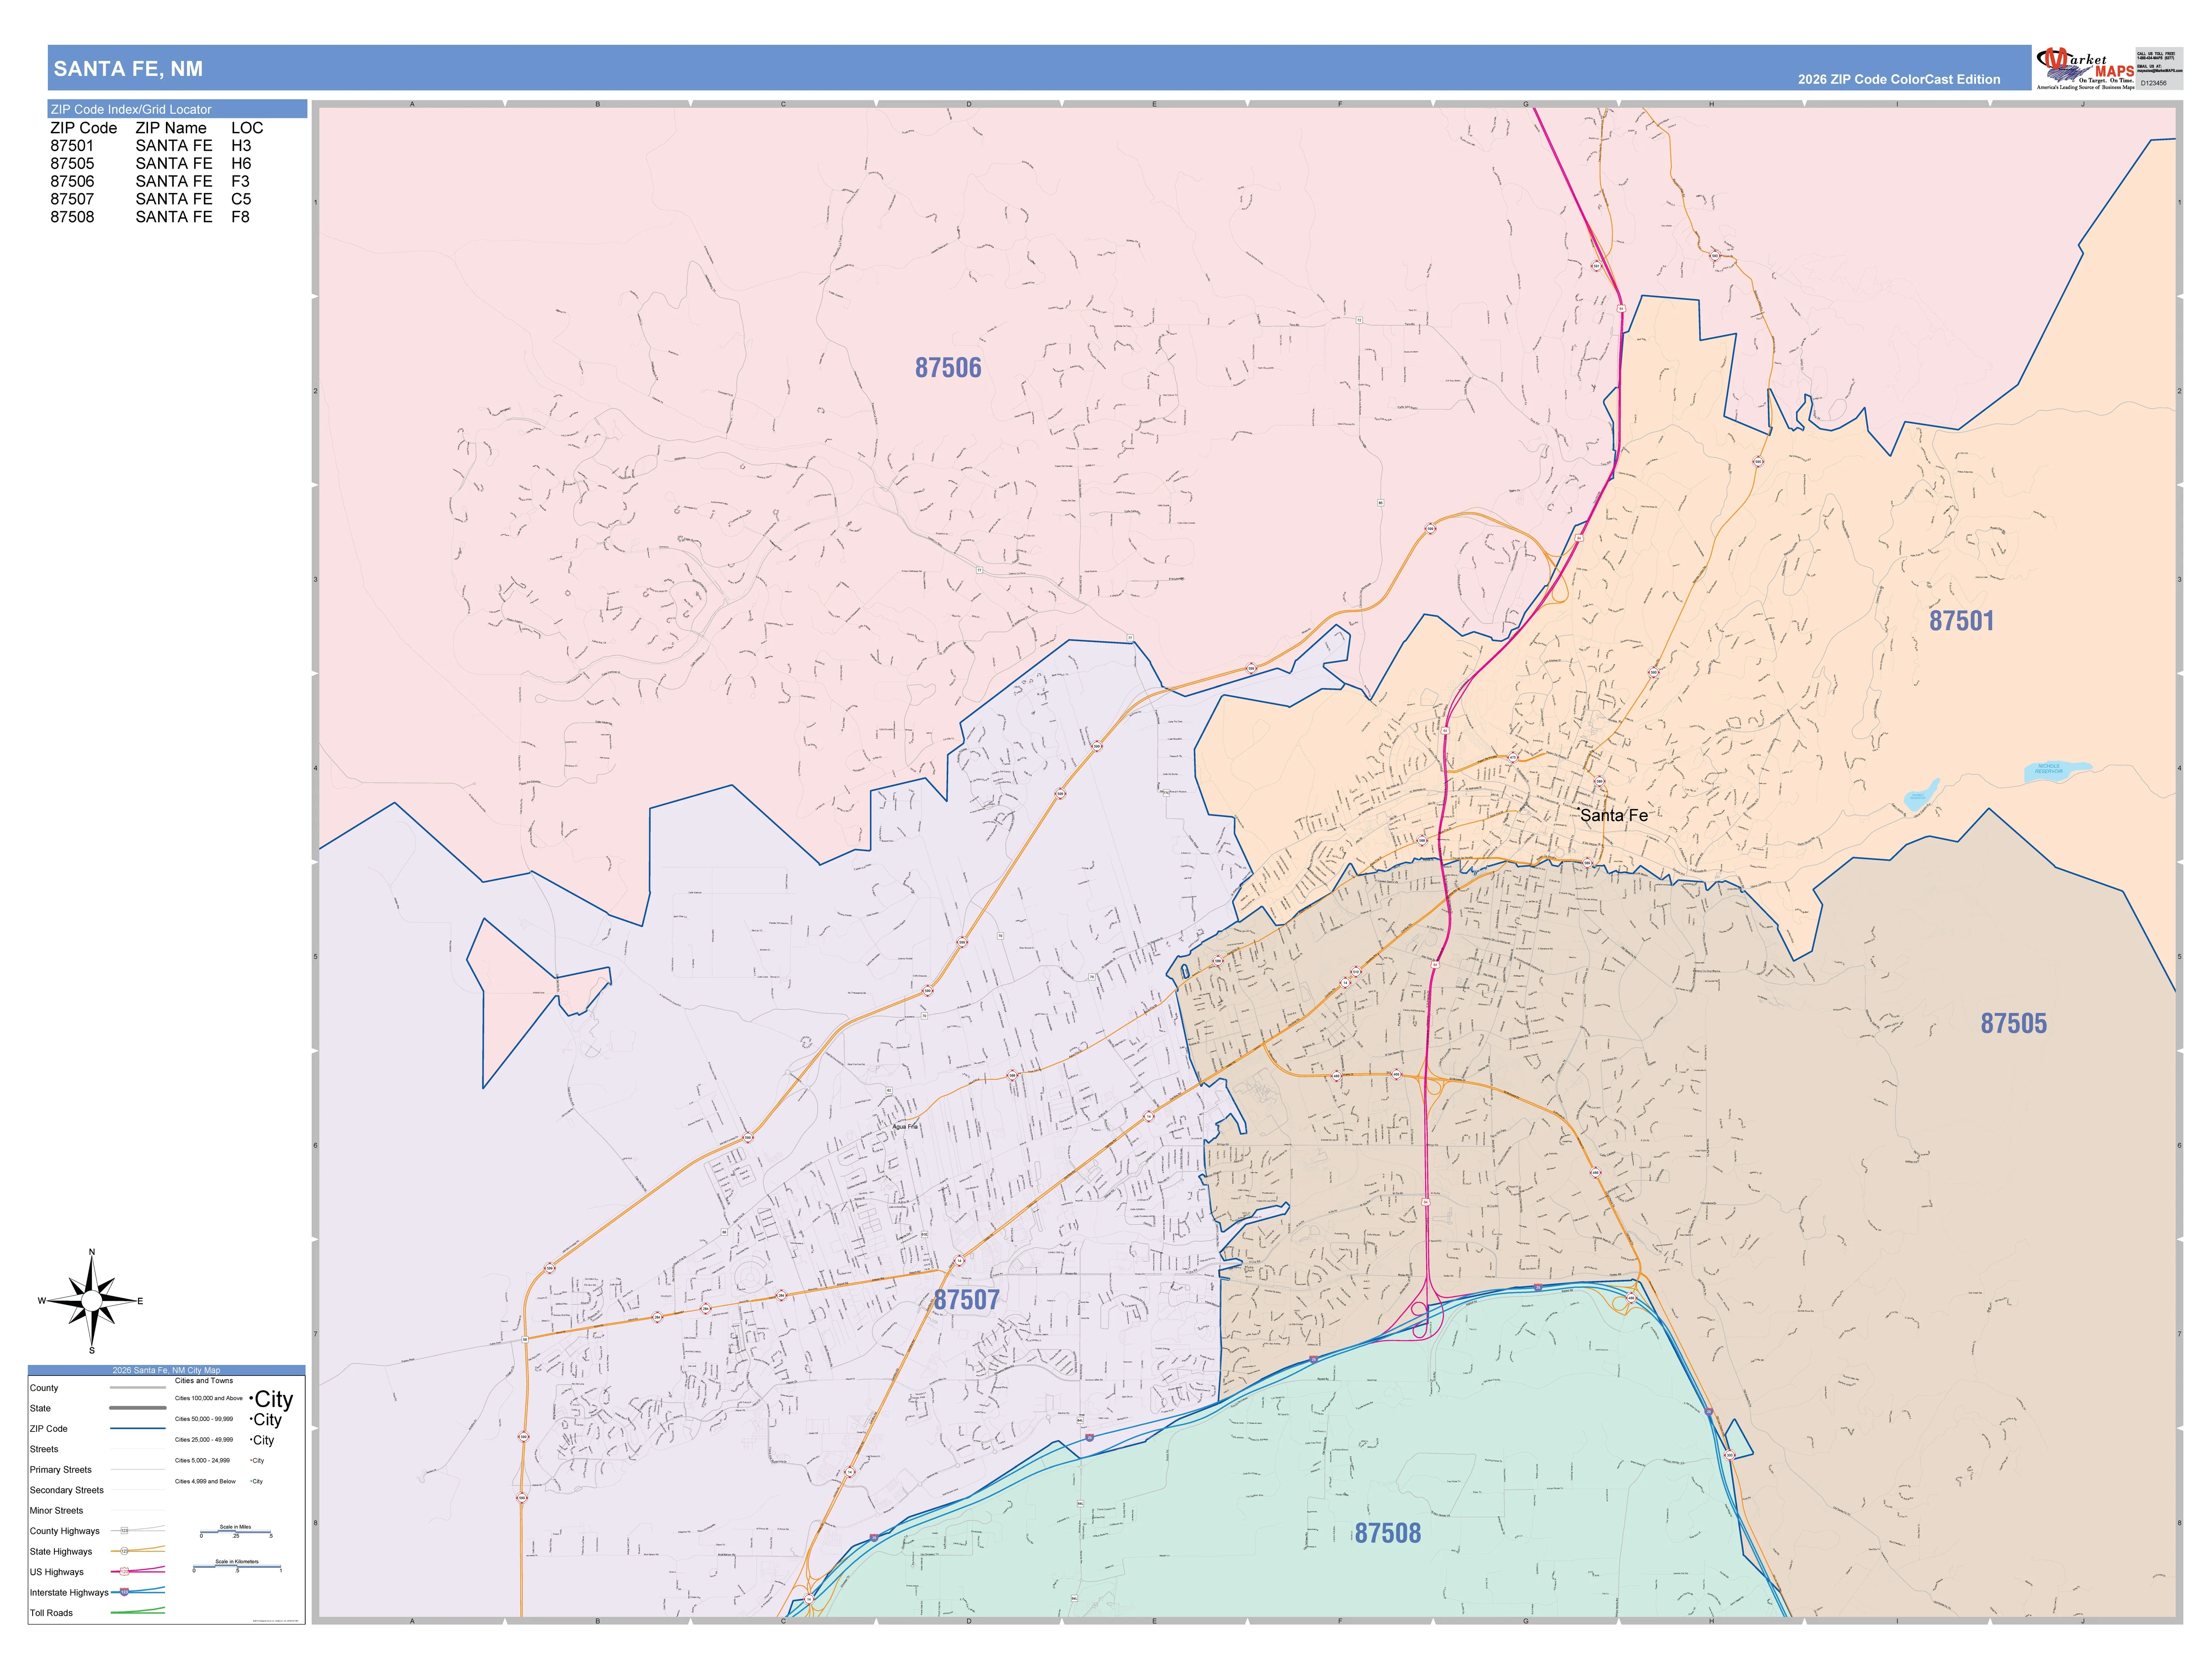The image size is (2212, 1668).
Task: Click the 'ZIP Name' column heading
Action: (x=171, y=128)
